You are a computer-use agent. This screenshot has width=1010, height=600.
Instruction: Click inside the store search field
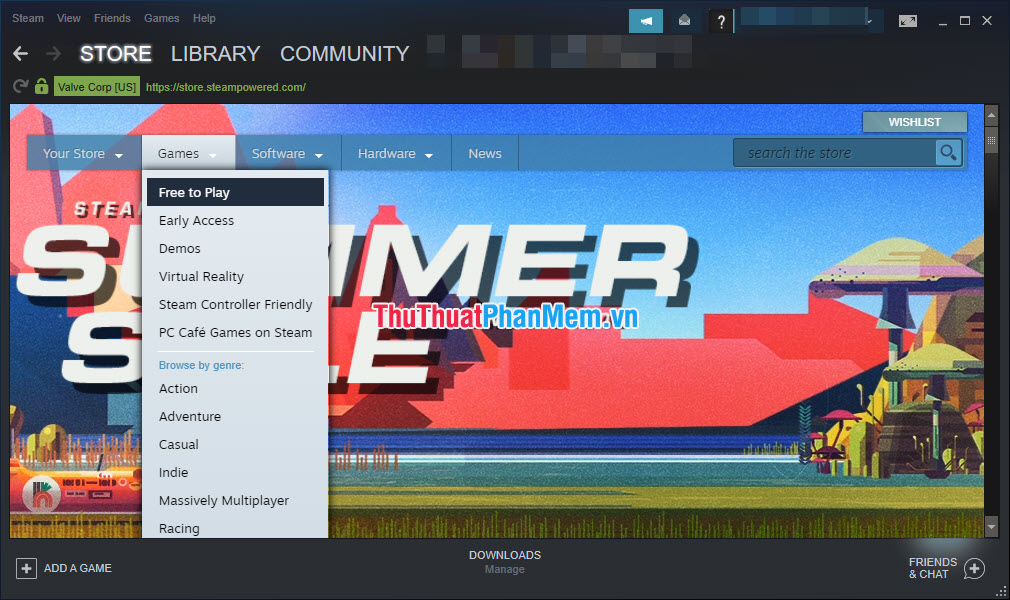pos(840,152)
